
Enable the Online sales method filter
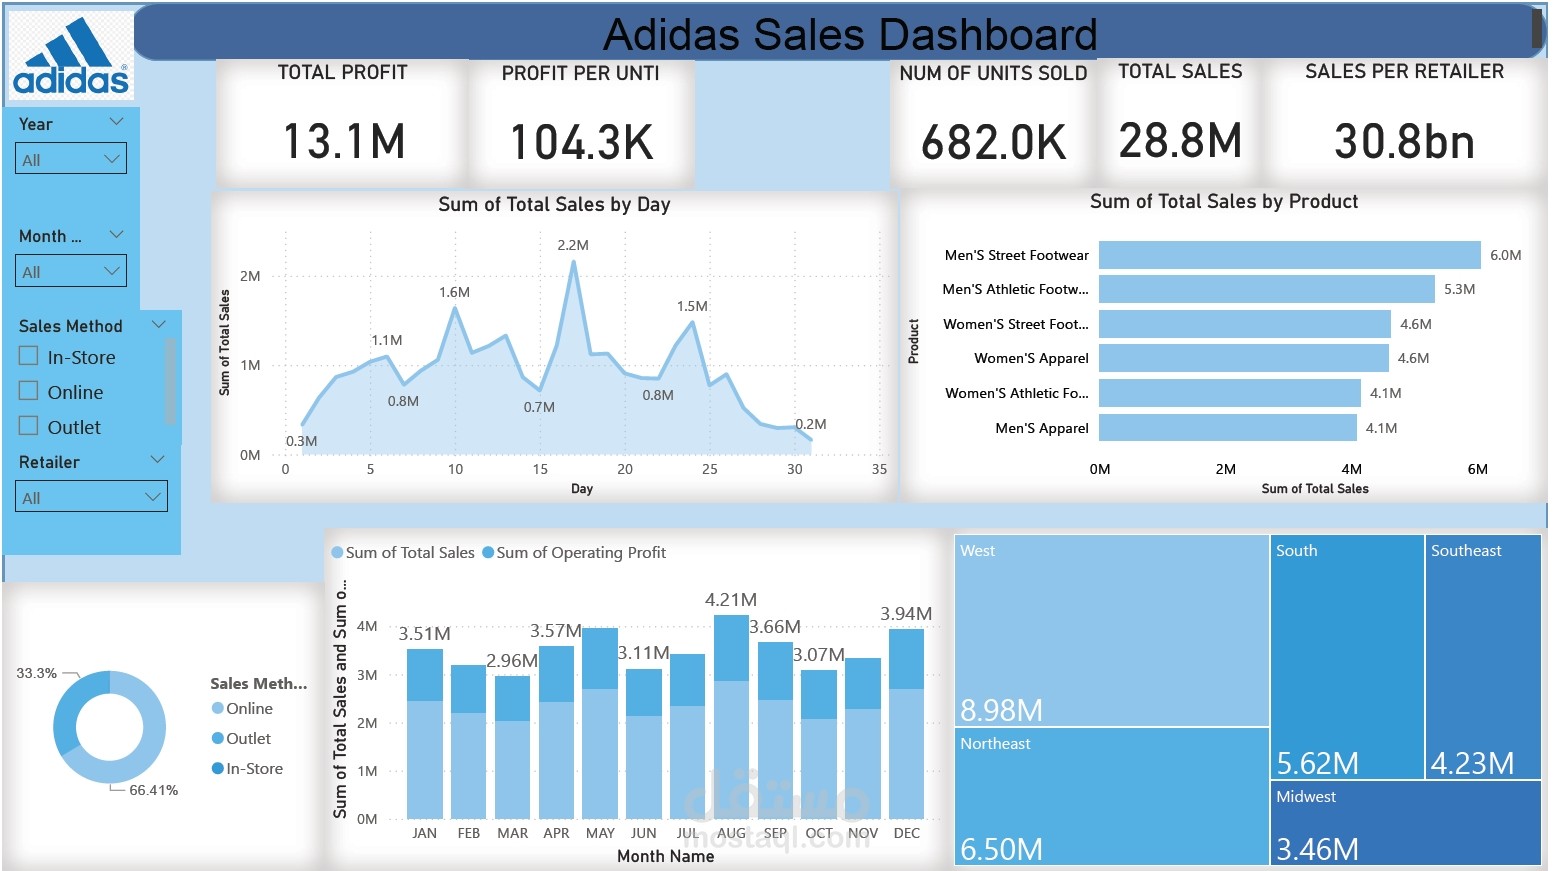tap(28, 390)
